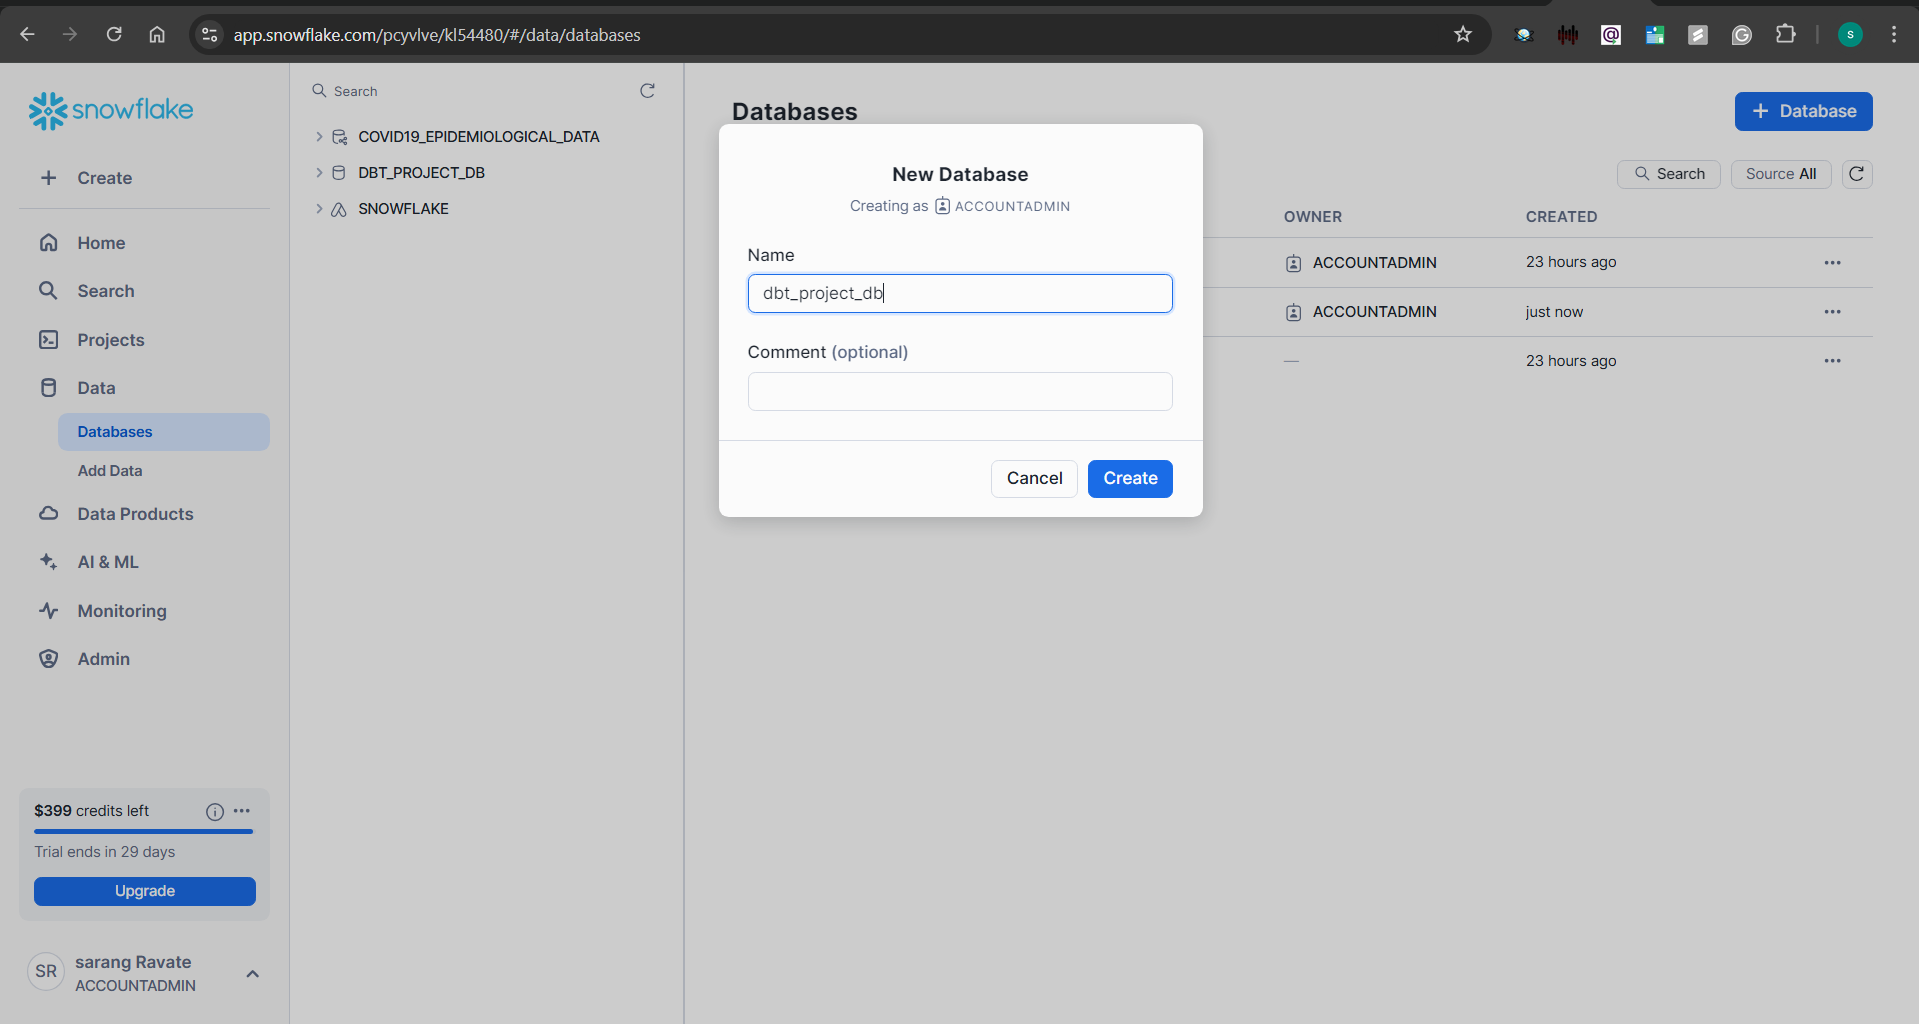1919x1024 pixels.
Task: Bookmark this page with star icon
Action: click(x=1463, y=35)
